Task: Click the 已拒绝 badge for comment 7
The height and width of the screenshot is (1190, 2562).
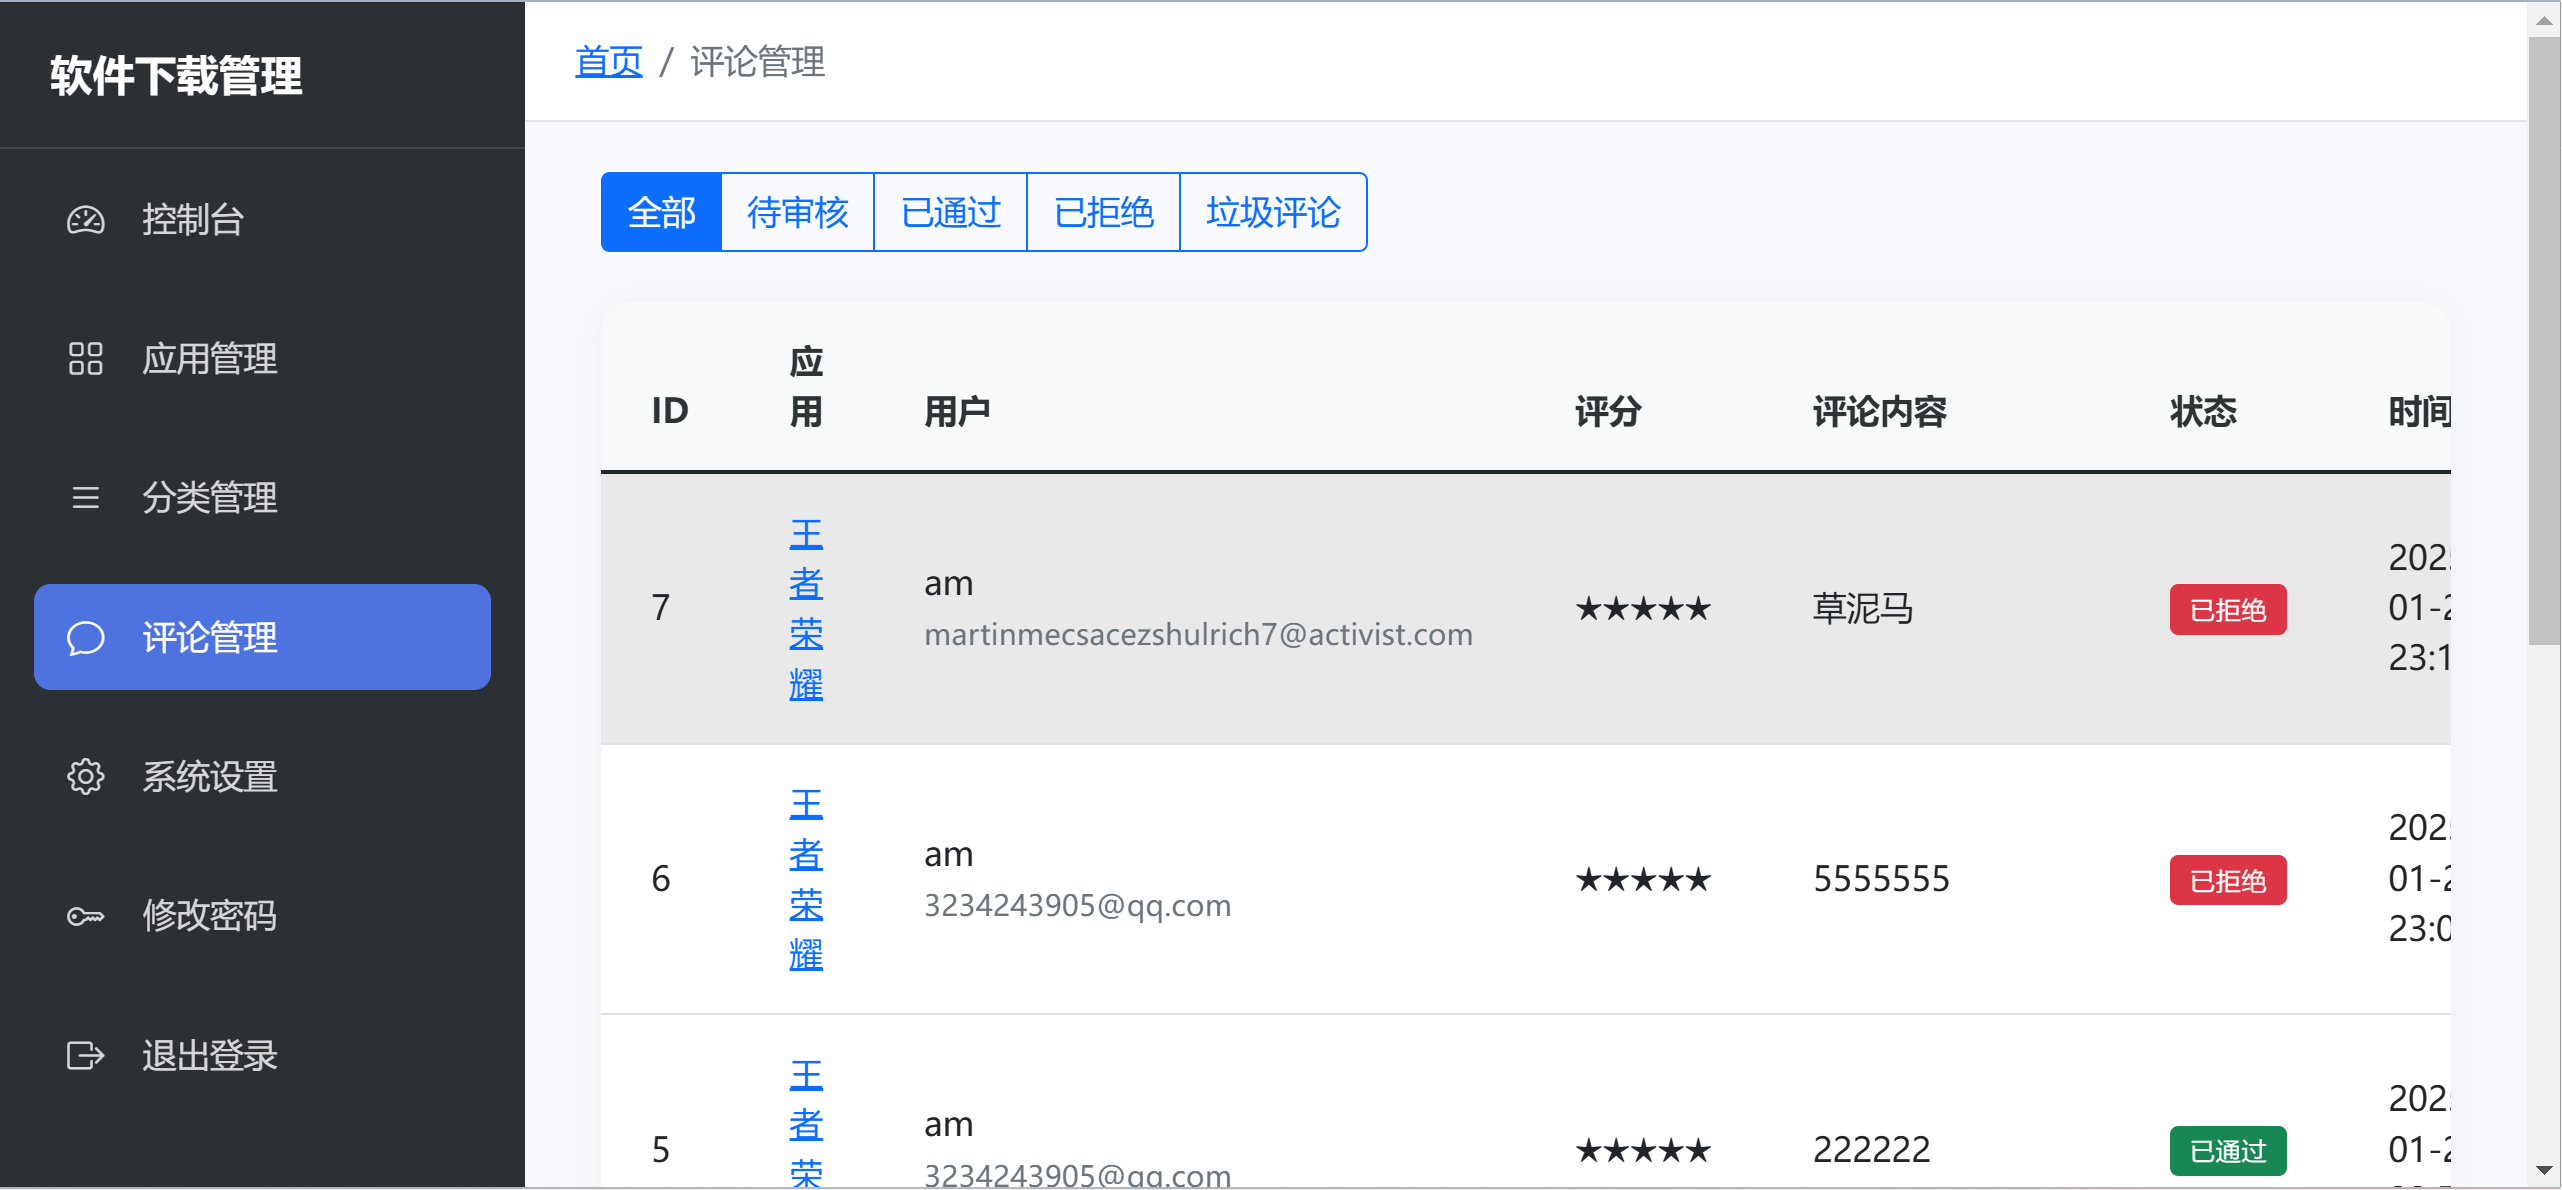Action: (x=2227, y=609)
